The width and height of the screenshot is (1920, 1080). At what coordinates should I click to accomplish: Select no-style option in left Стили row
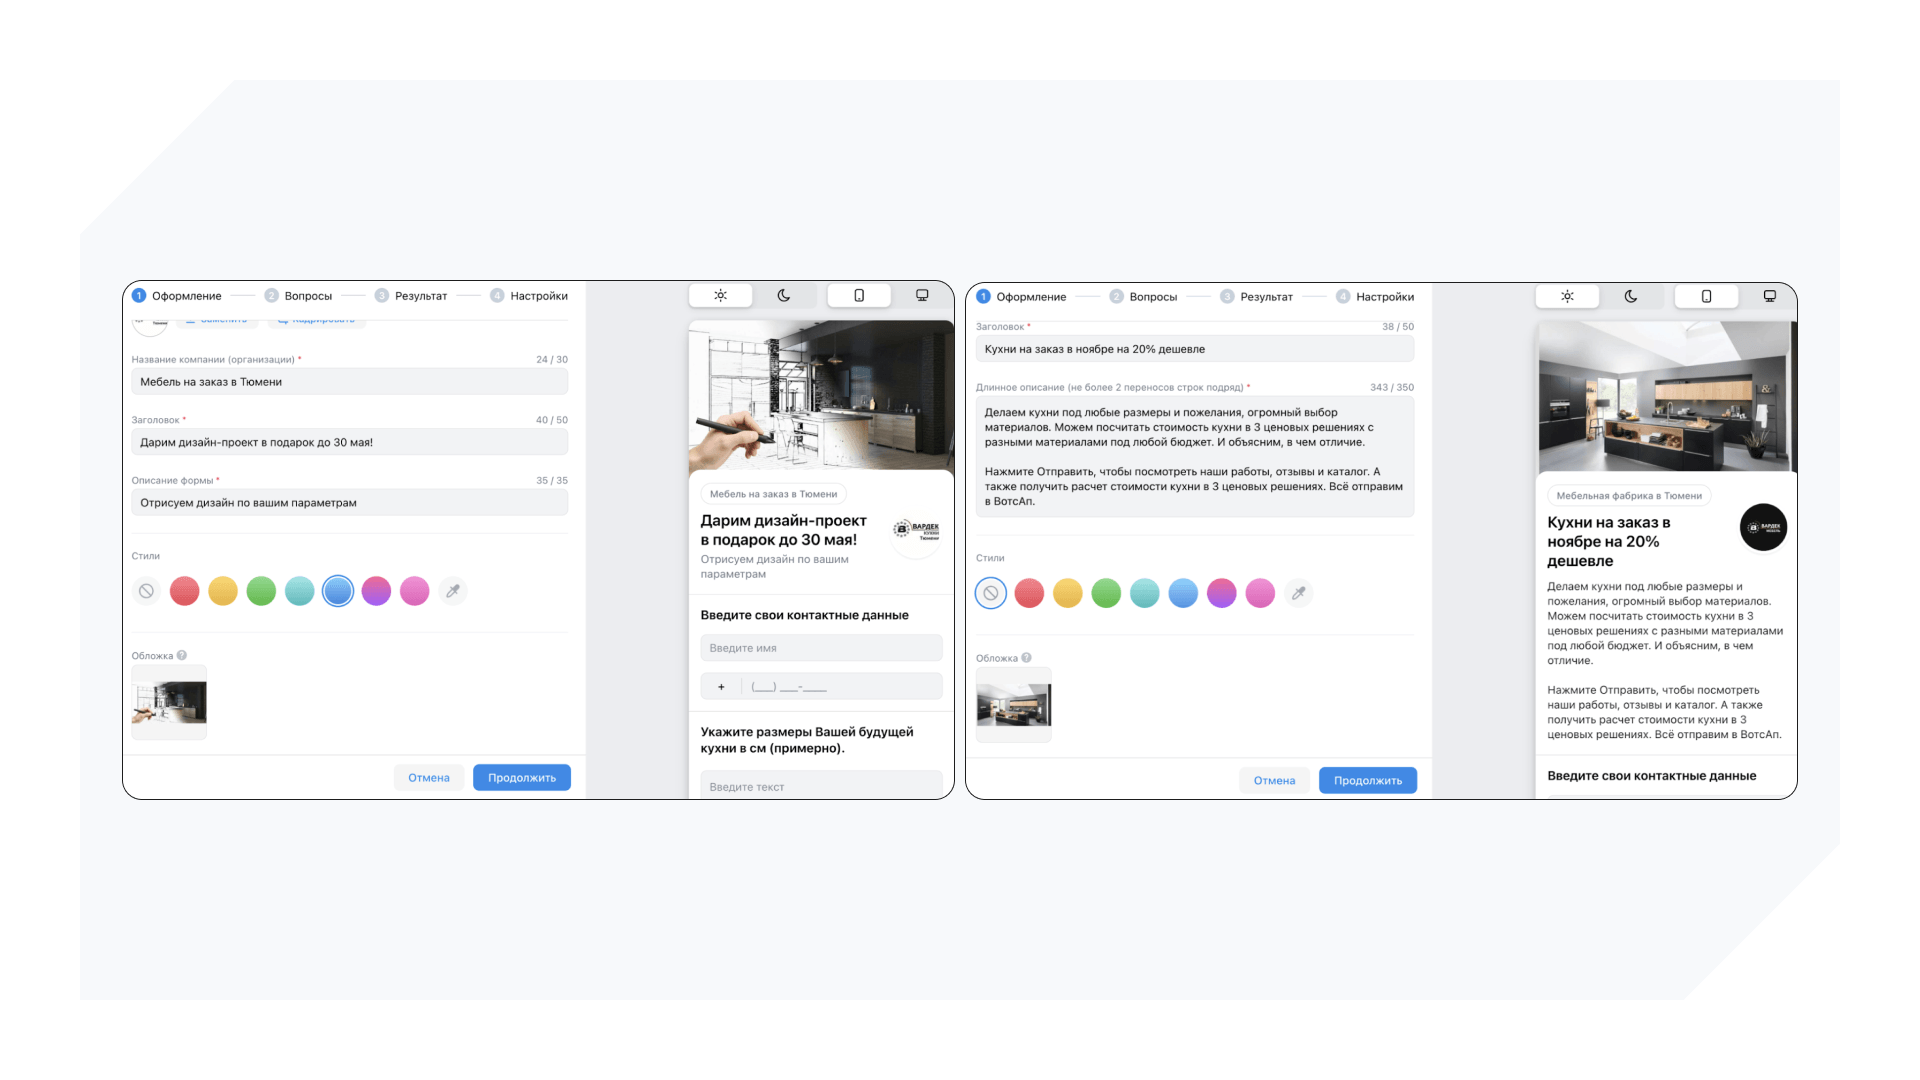point(146,591)
